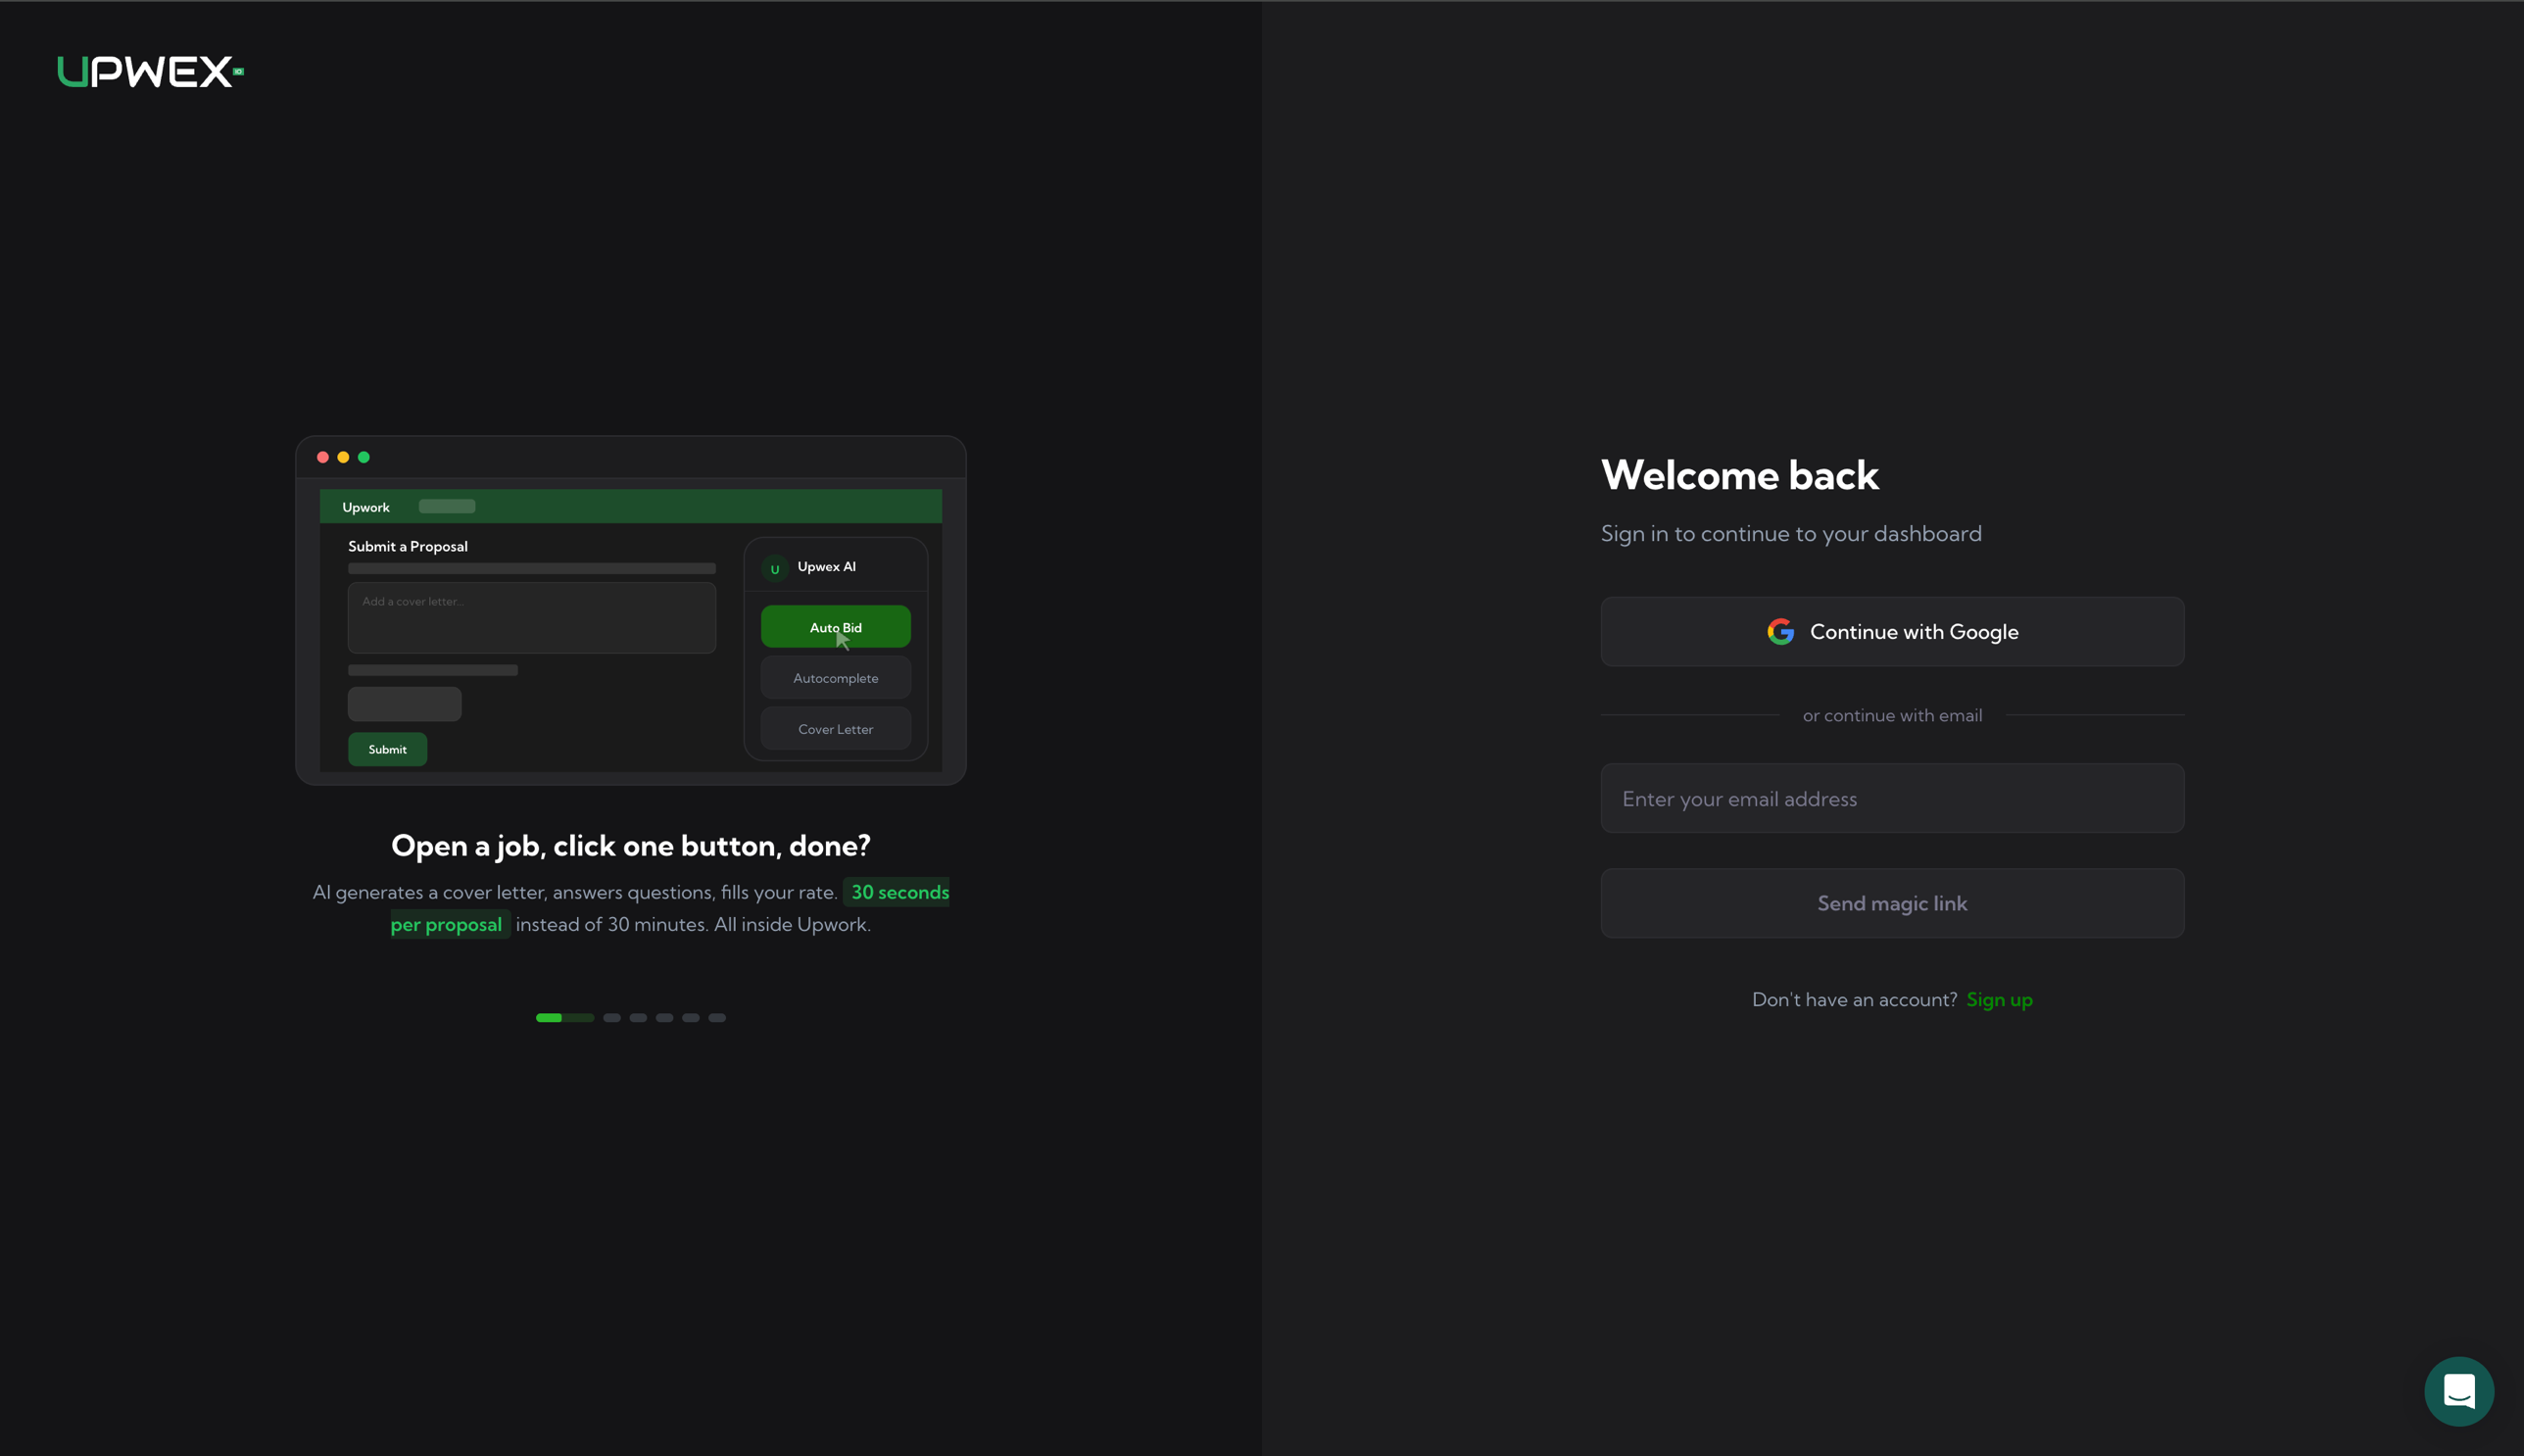Viewport: 2524px width, 1456px height.
Task: Click the green dot in preview window
Action: coord(364,457)
